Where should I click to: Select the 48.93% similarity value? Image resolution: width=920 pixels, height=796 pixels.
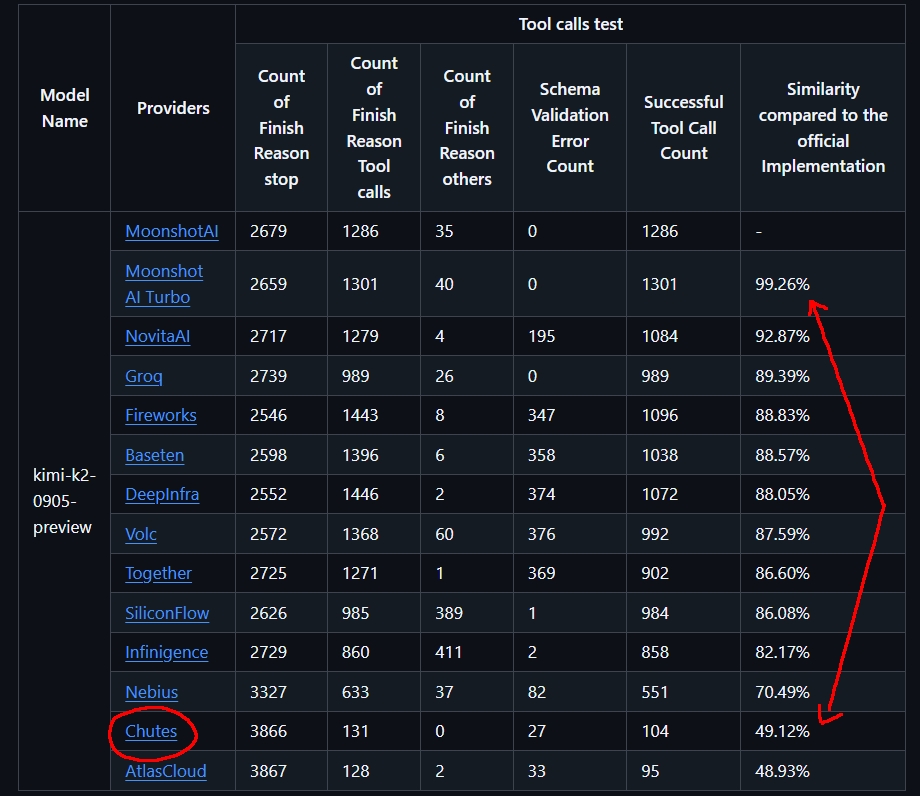[782, 771]
